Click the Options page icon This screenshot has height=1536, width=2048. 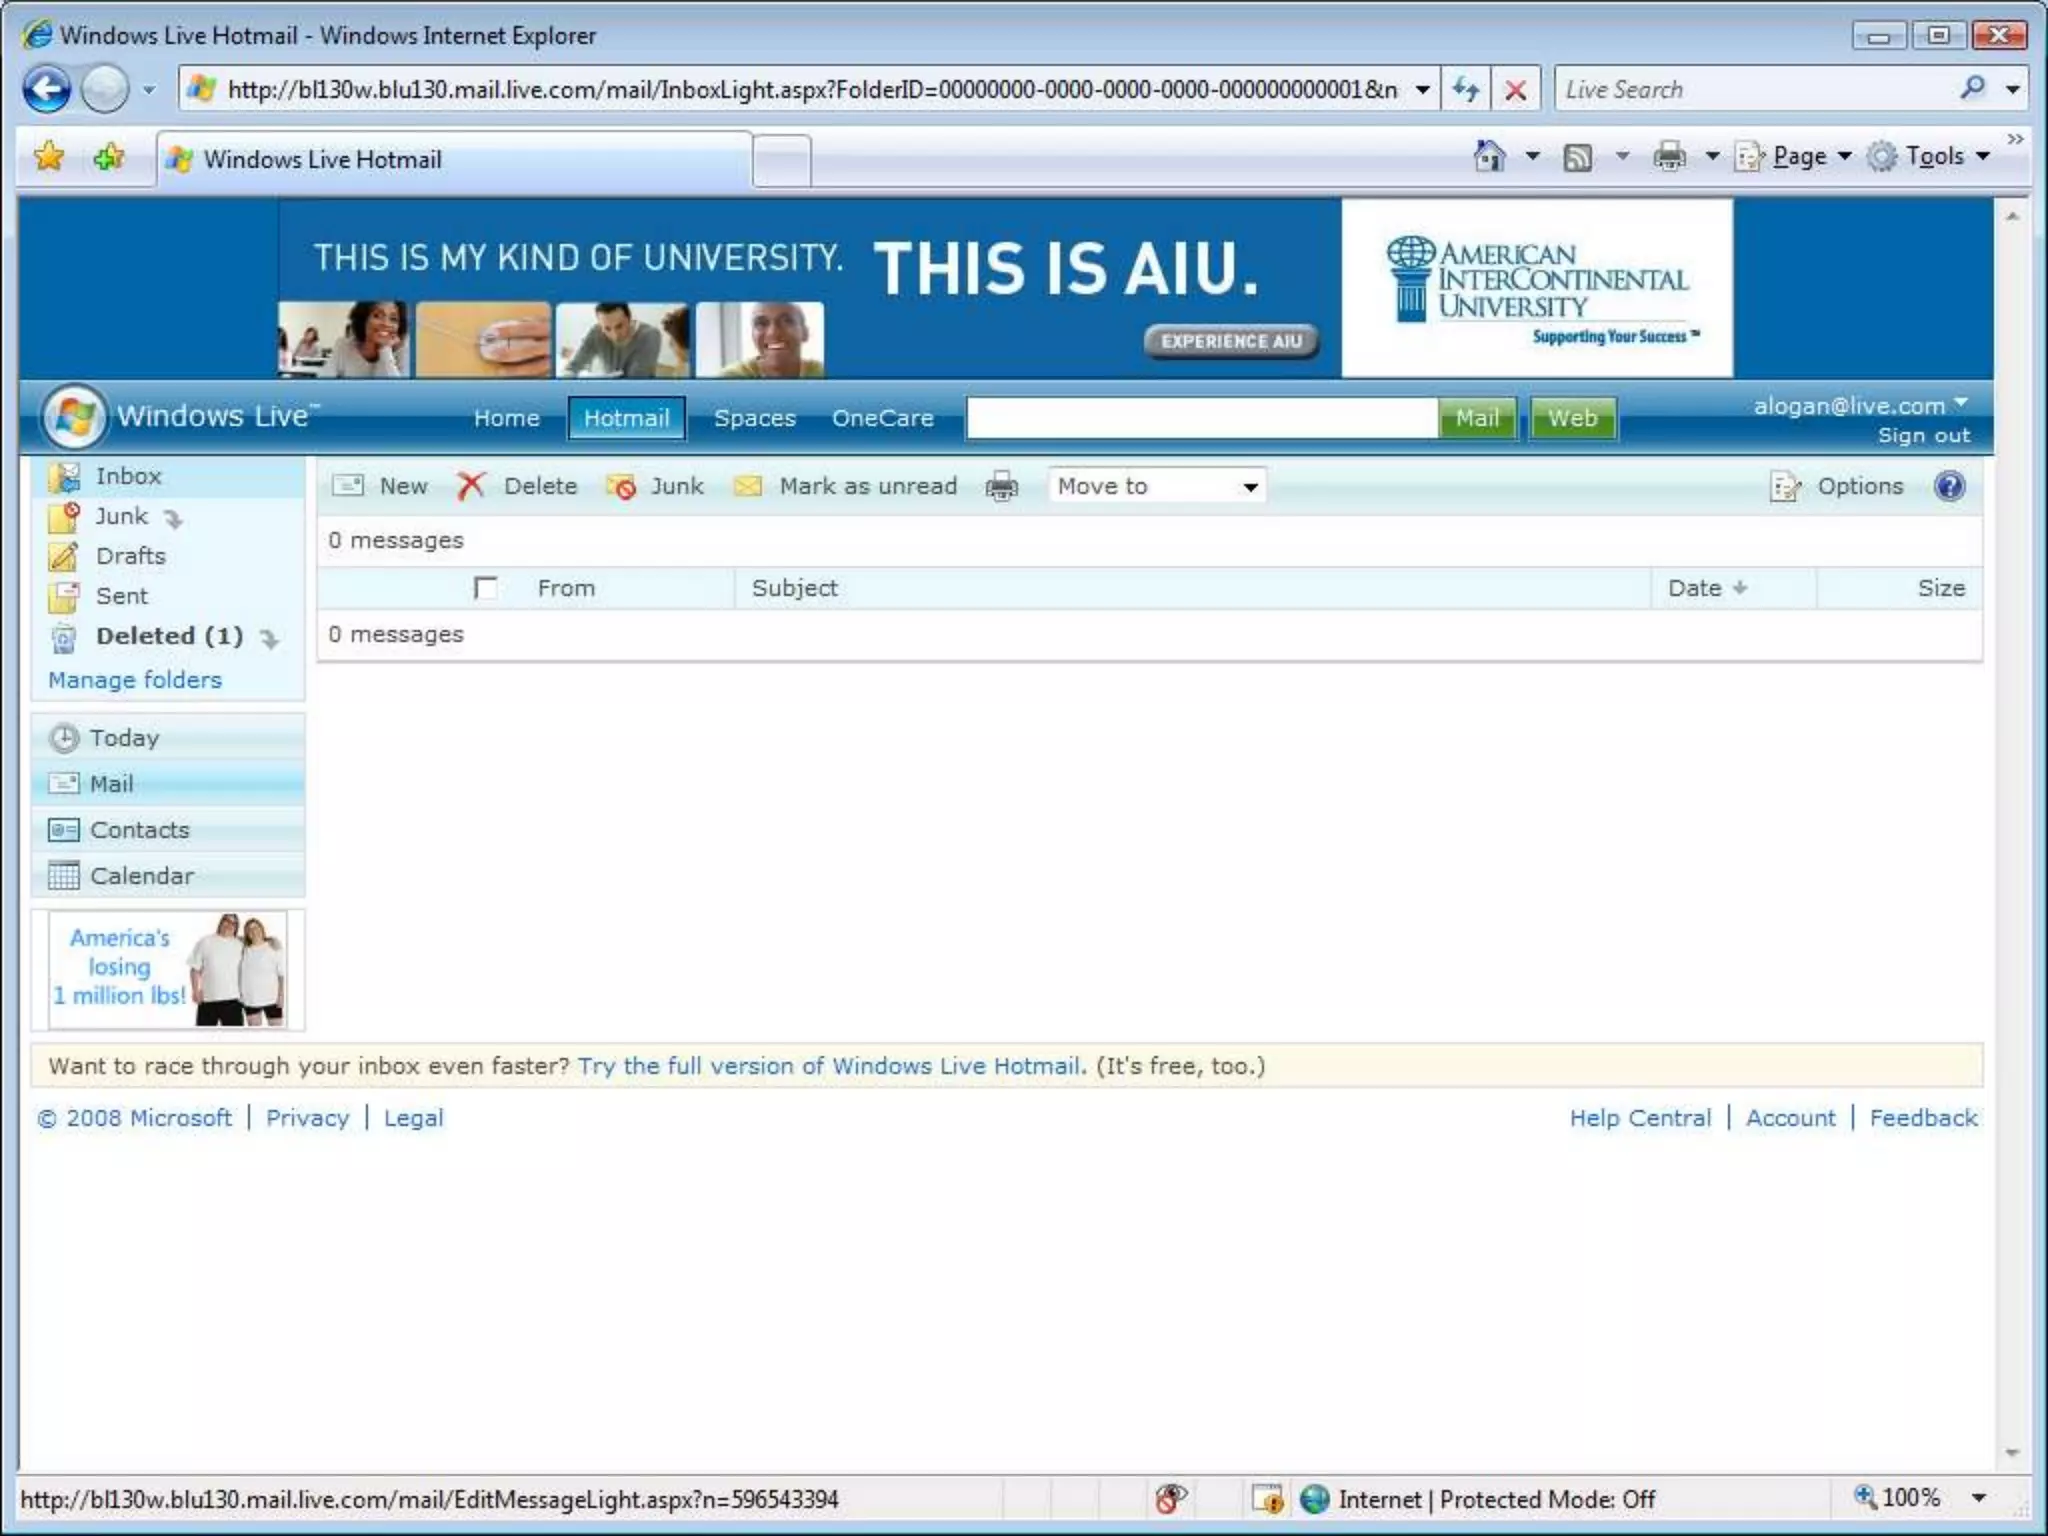pyautogui.click(x=1785, y=487)
